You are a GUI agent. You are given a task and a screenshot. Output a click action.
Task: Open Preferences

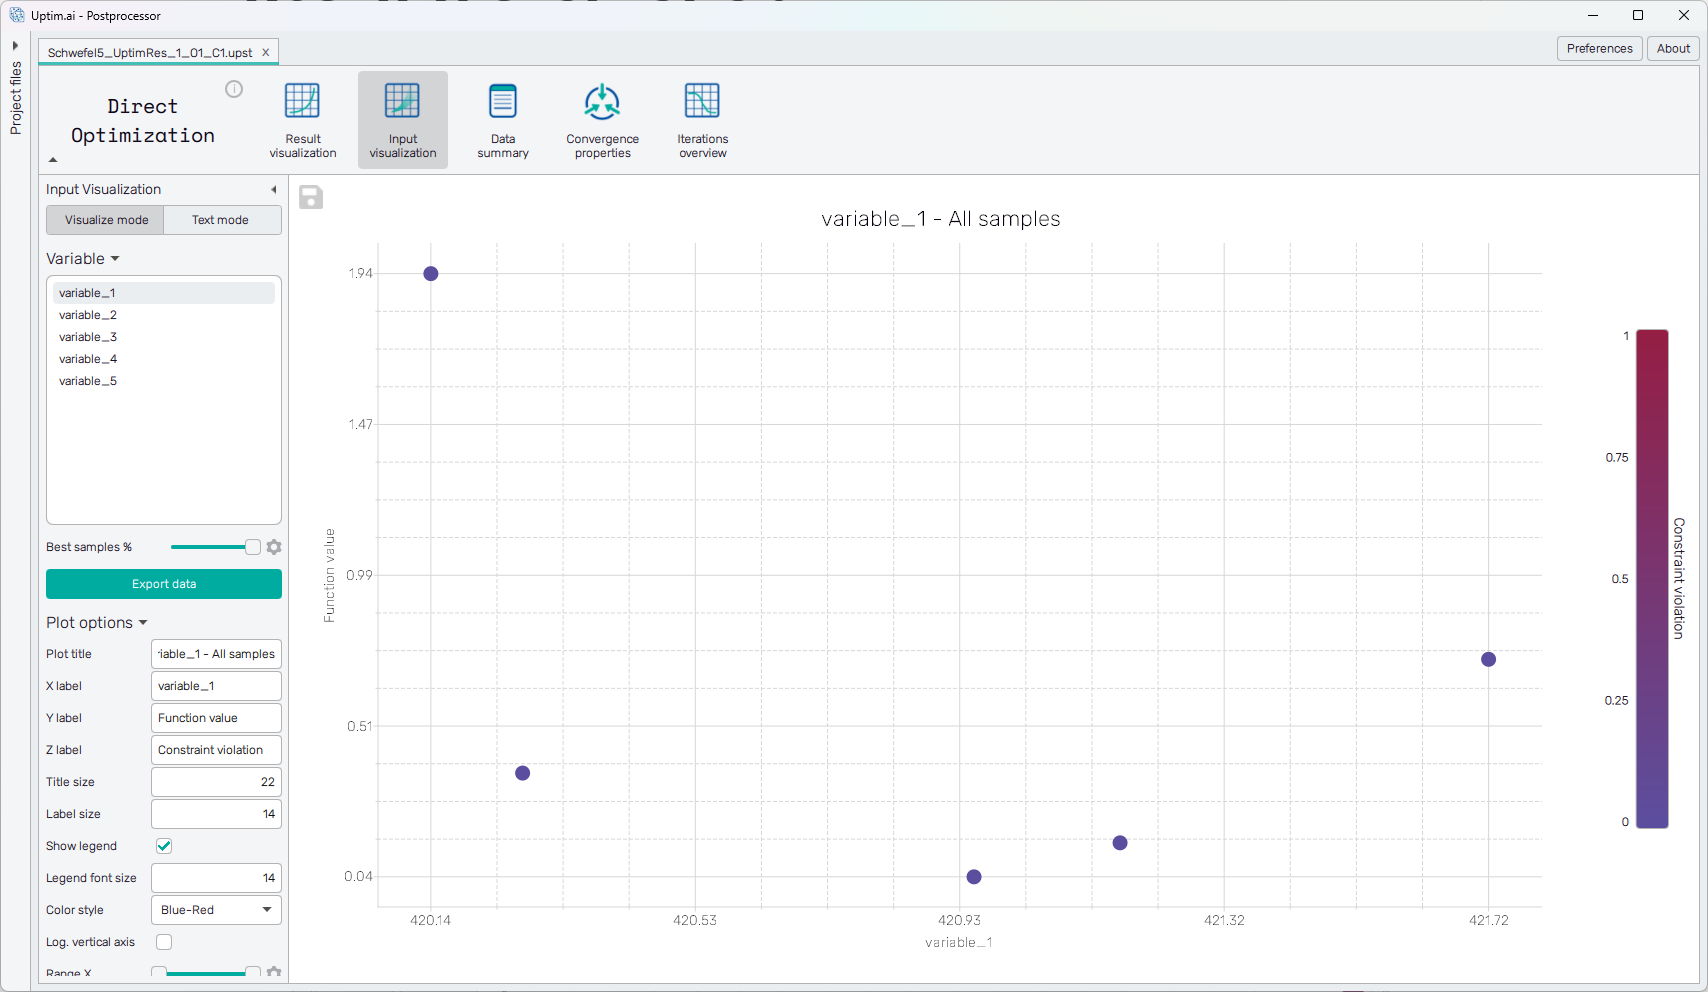click(1599, 48)
